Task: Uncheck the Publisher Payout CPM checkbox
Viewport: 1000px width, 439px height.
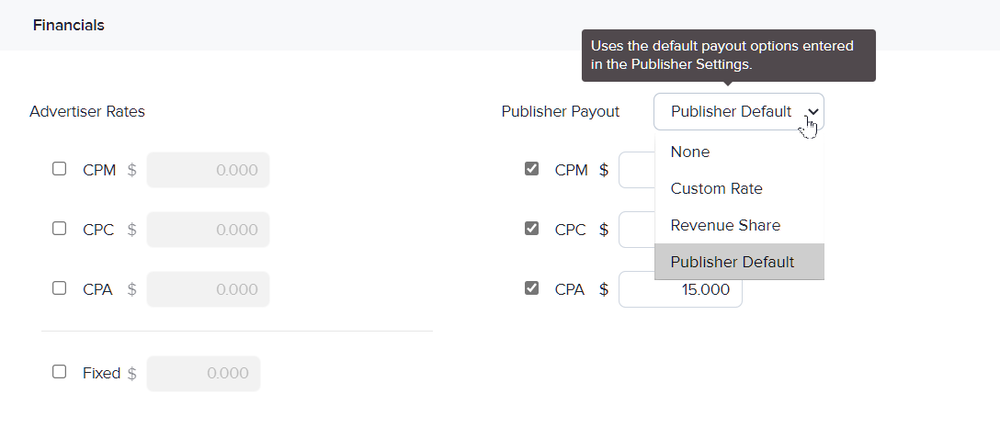Action: (x=531, y=169)
